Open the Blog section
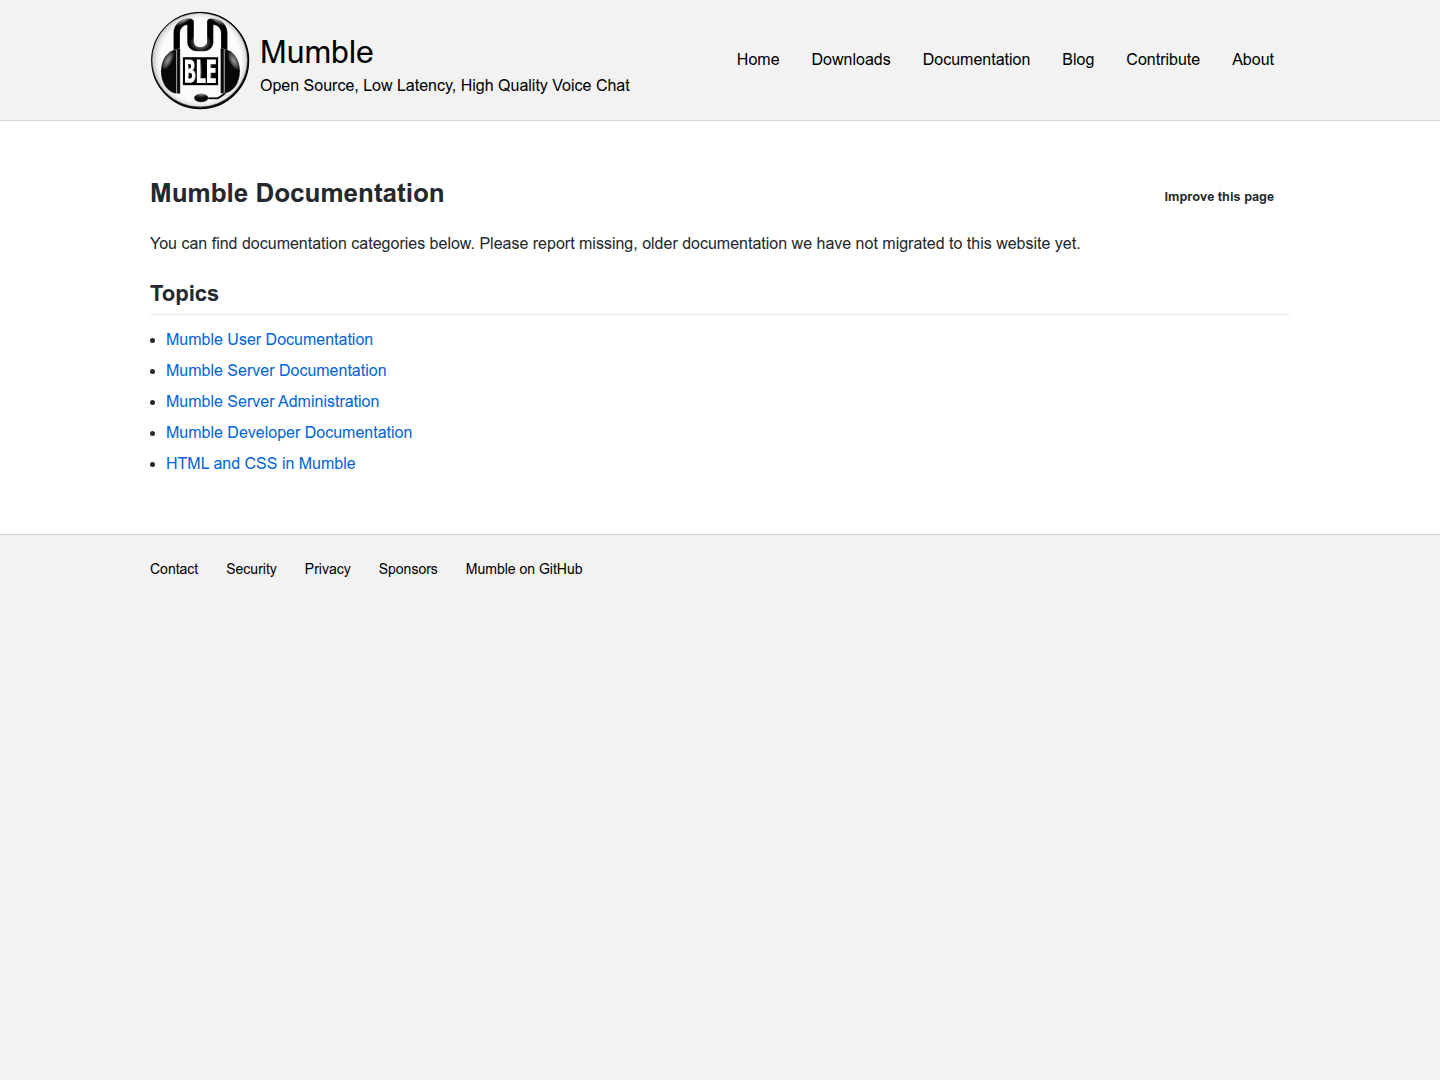The image size is (1440, 1080). (1078, 60)
